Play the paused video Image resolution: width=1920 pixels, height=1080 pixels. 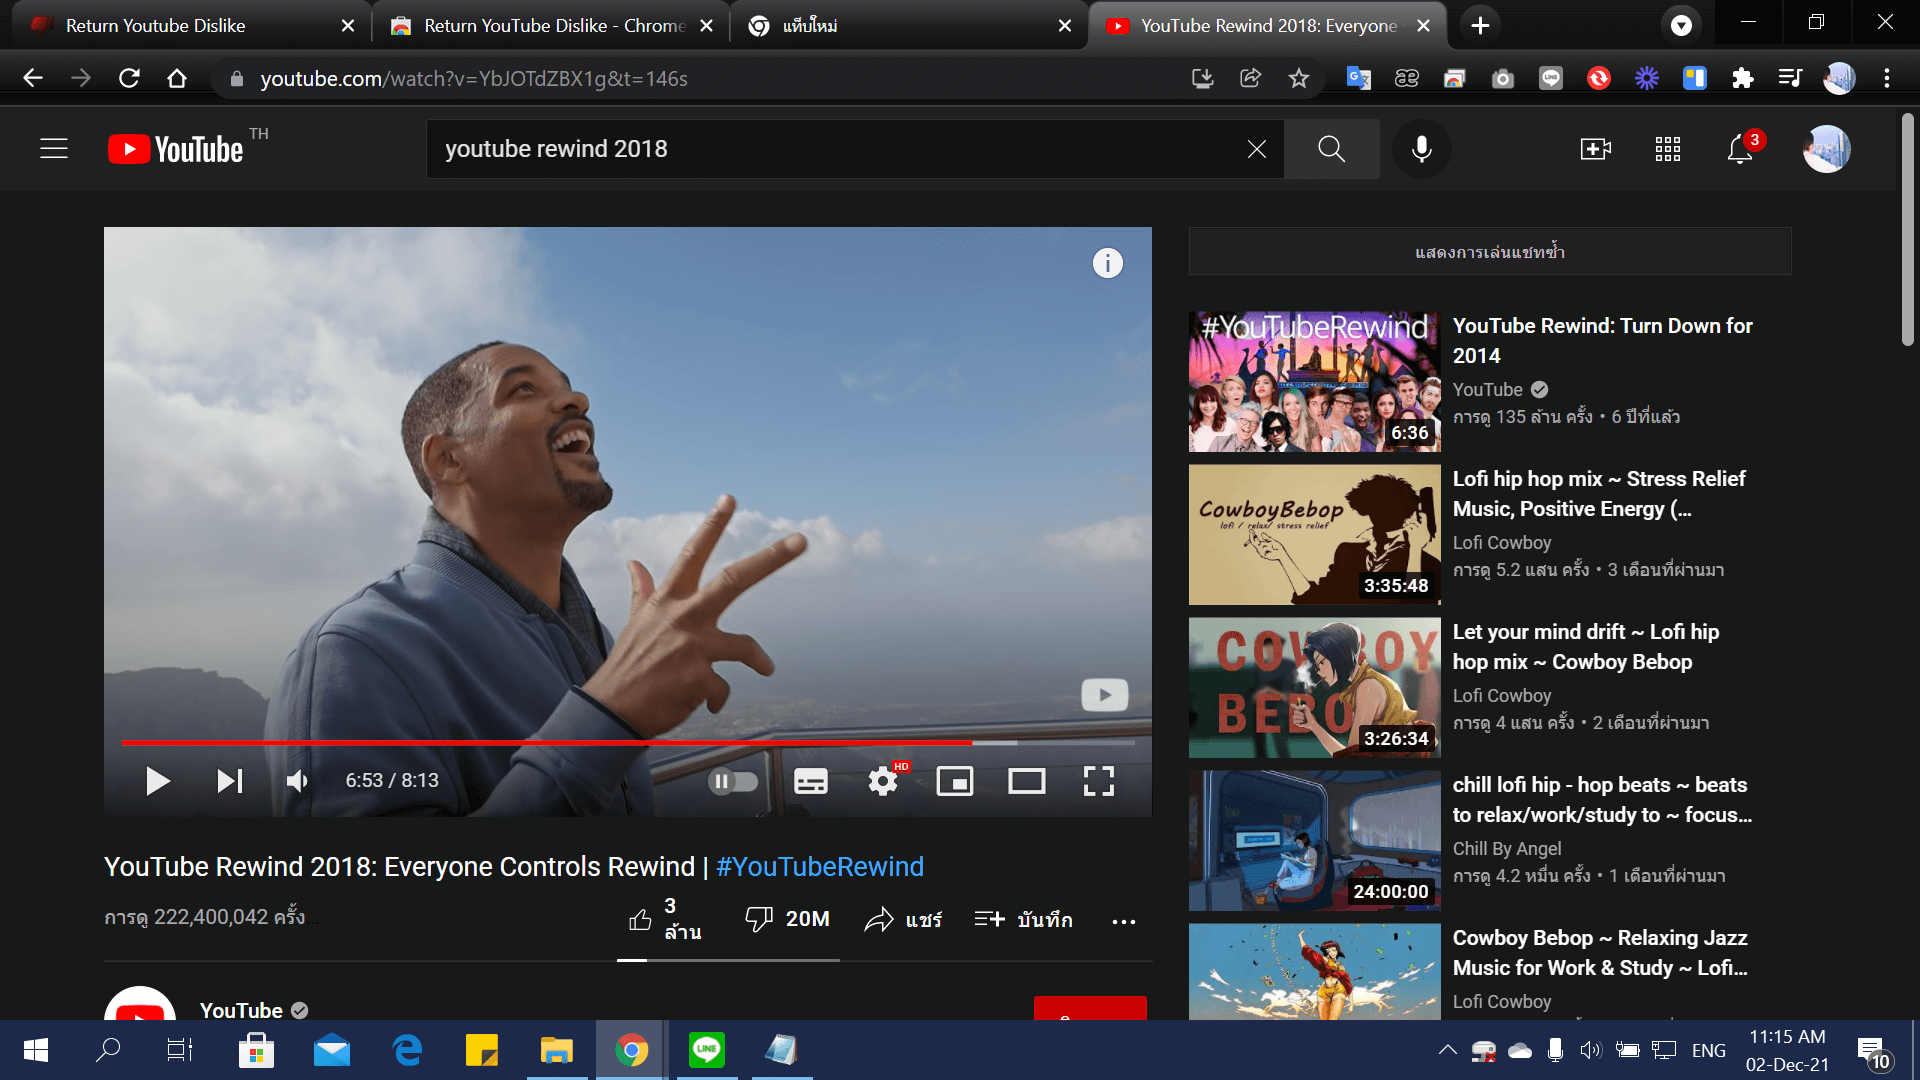coord(157,781)
